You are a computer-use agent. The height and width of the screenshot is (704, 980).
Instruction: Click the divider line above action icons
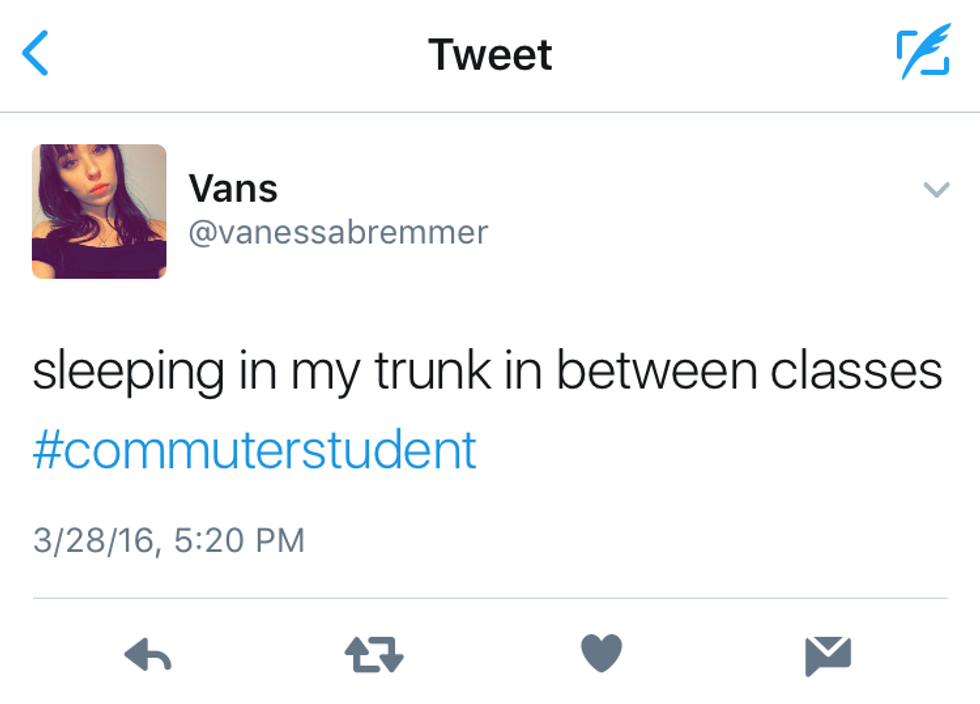(490, 598)
